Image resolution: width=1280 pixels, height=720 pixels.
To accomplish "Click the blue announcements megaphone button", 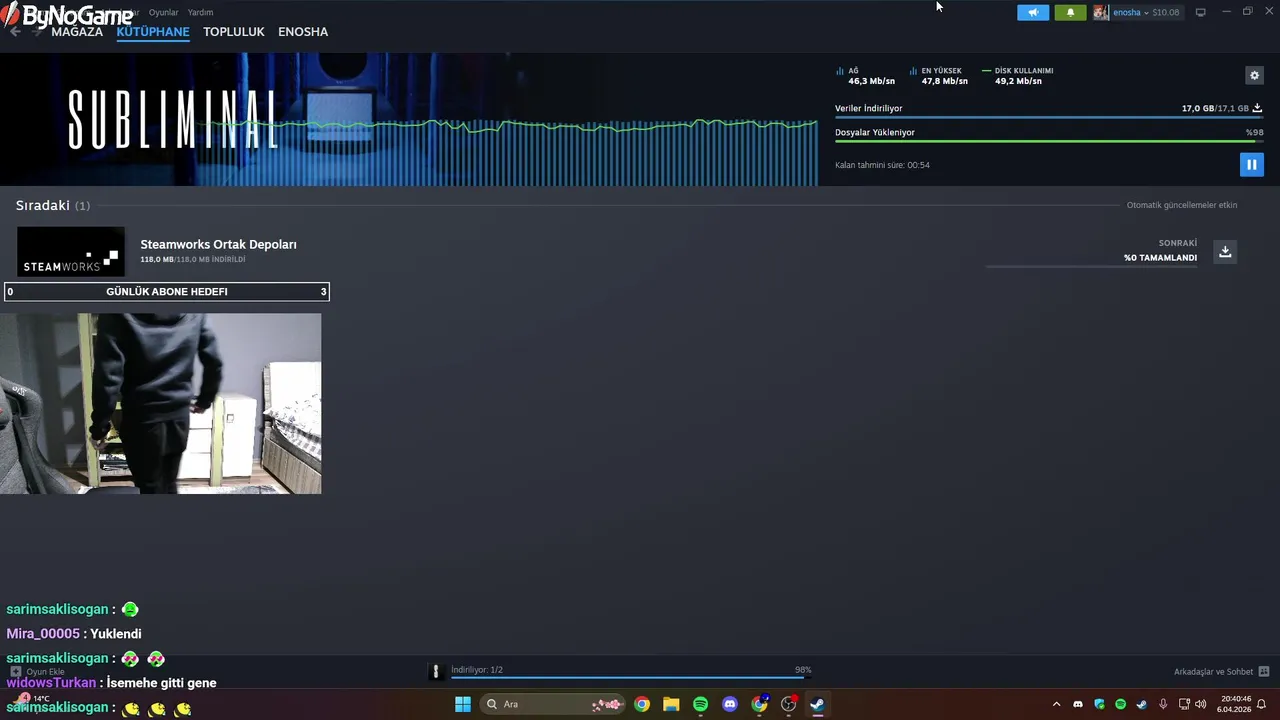I will 1033,12.
